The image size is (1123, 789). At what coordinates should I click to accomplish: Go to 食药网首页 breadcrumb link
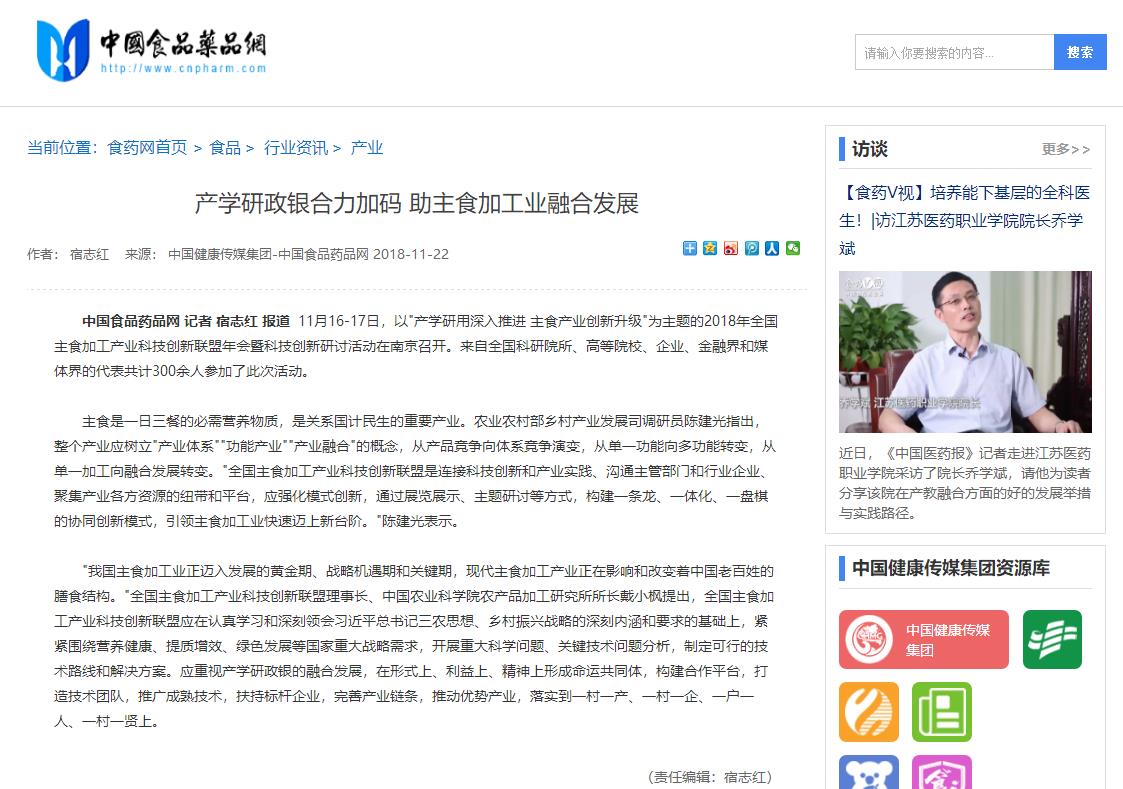coord(147,148)
